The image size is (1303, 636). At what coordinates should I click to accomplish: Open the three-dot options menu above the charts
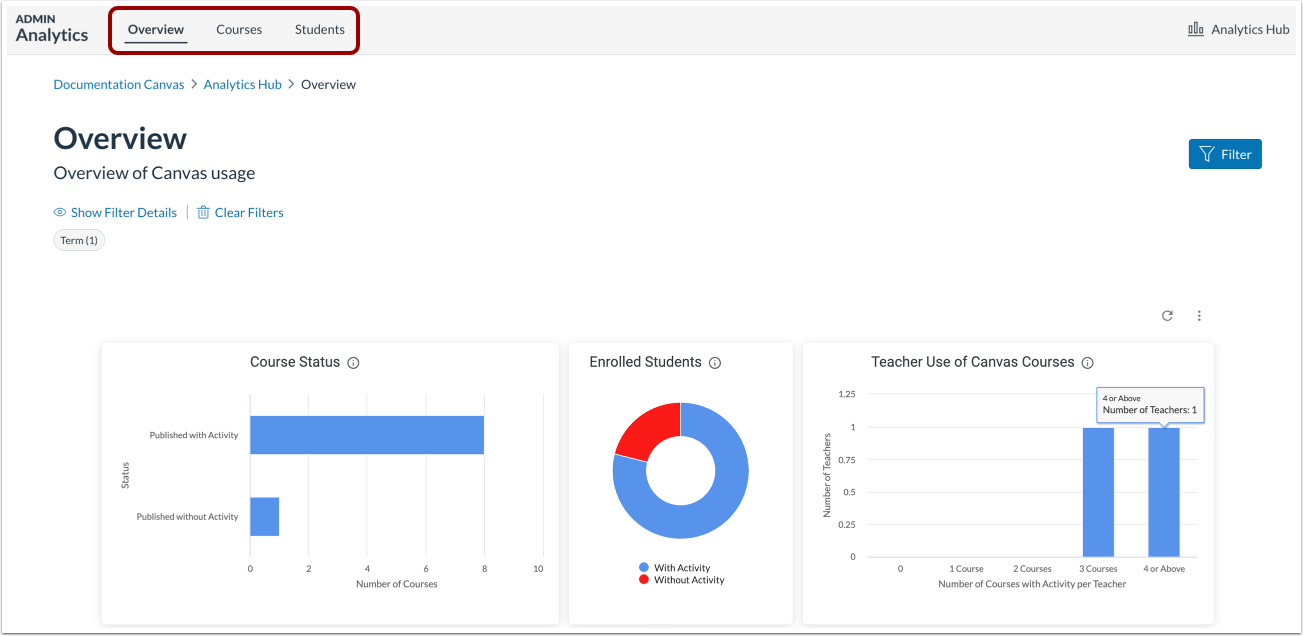[x=1199, y=315]
